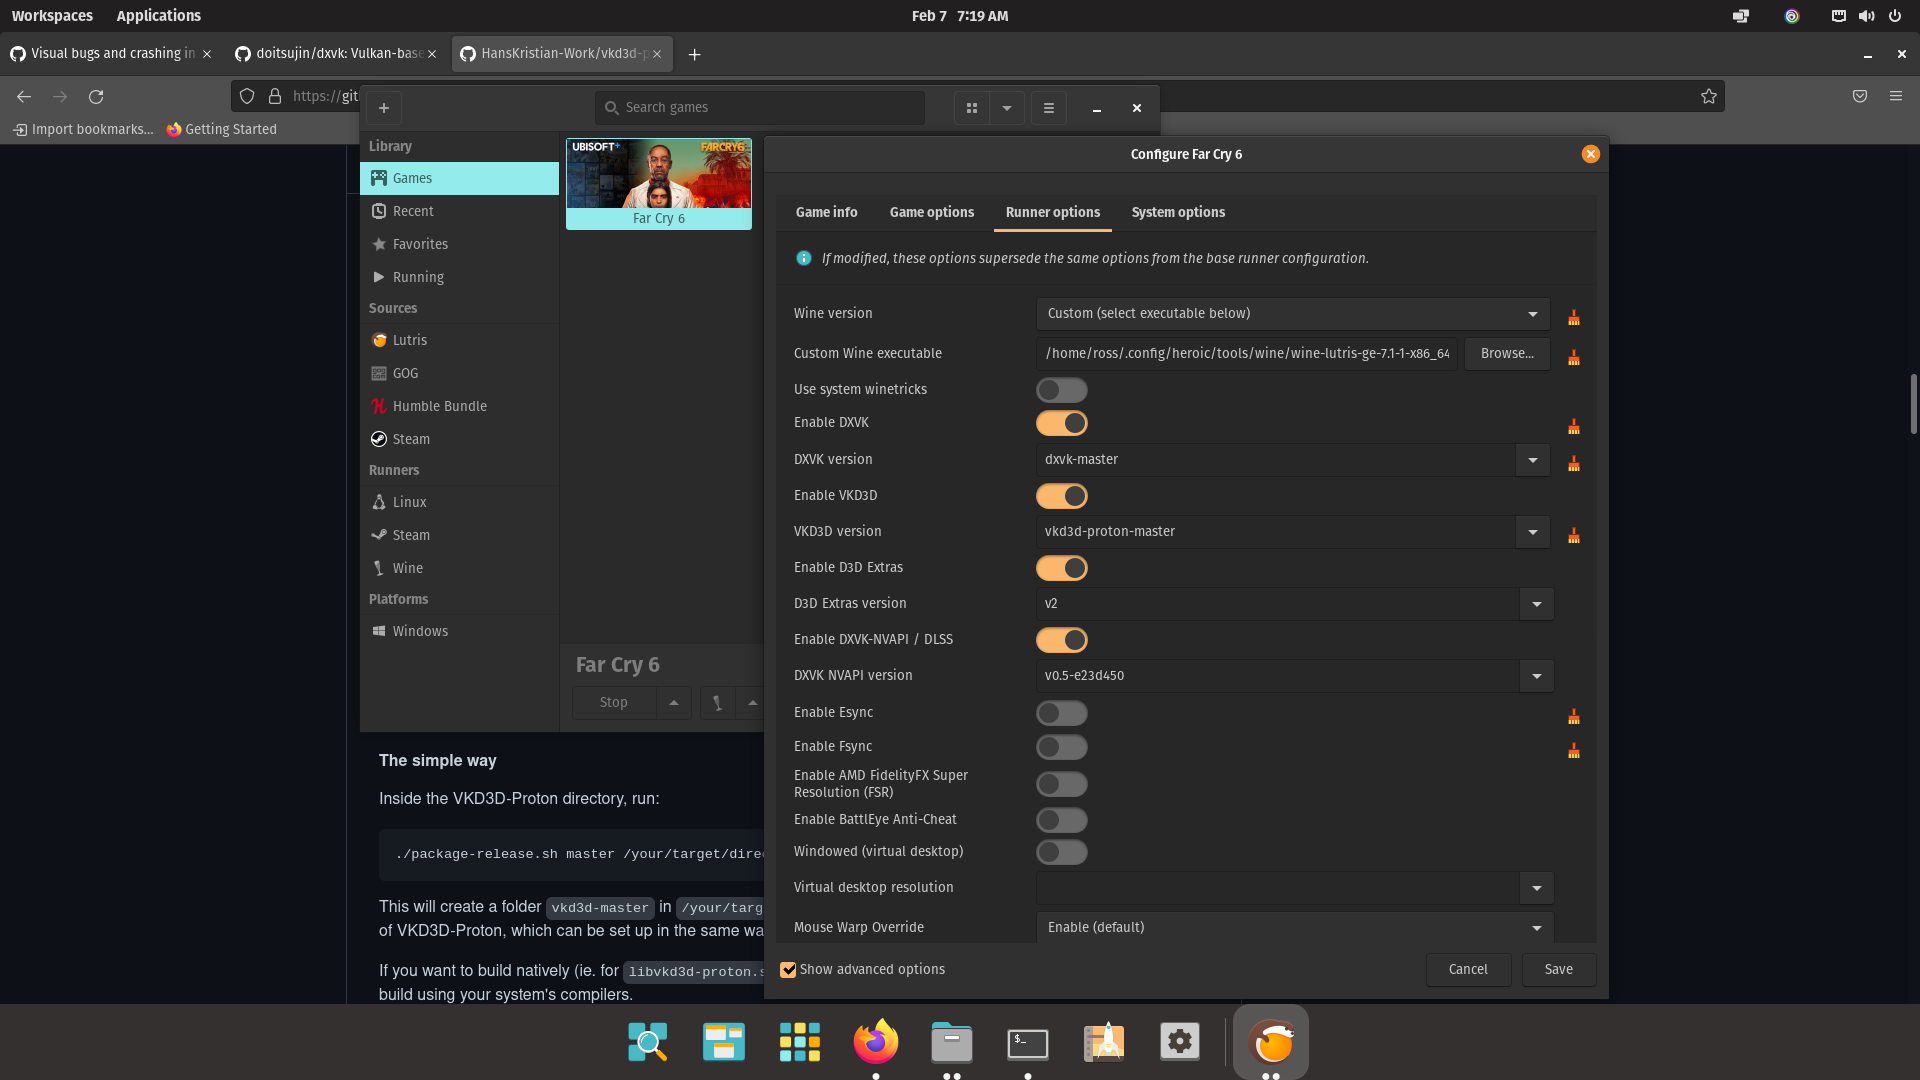Screen dimensions: 1920x1080
Task: Disable the Enable DXVK switch
Action: click(1061, 423)
